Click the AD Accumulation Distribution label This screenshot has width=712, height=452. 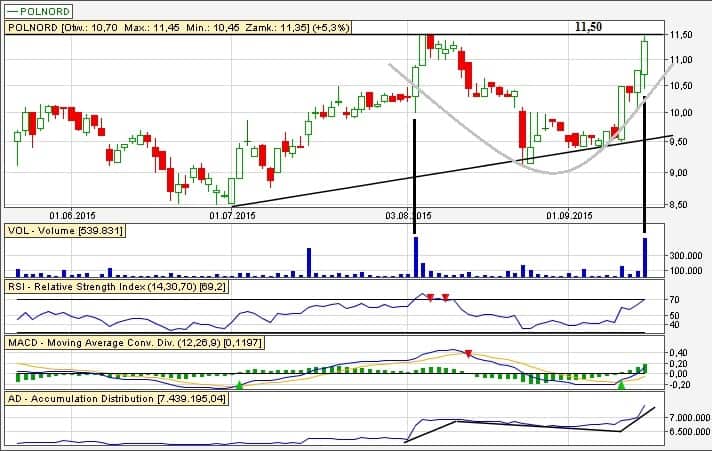coord(117,398)
